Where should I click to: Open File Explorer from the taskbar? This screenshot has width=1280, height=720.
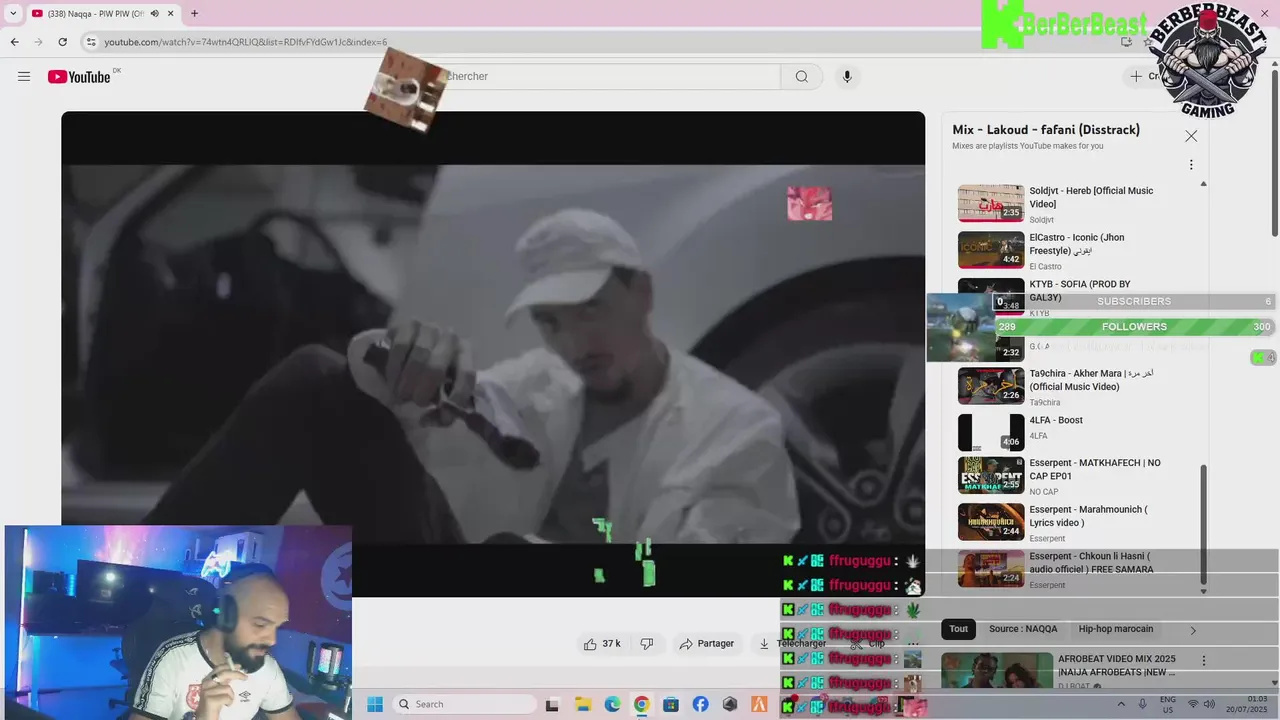pyautogui.click(x=582, y=704)
